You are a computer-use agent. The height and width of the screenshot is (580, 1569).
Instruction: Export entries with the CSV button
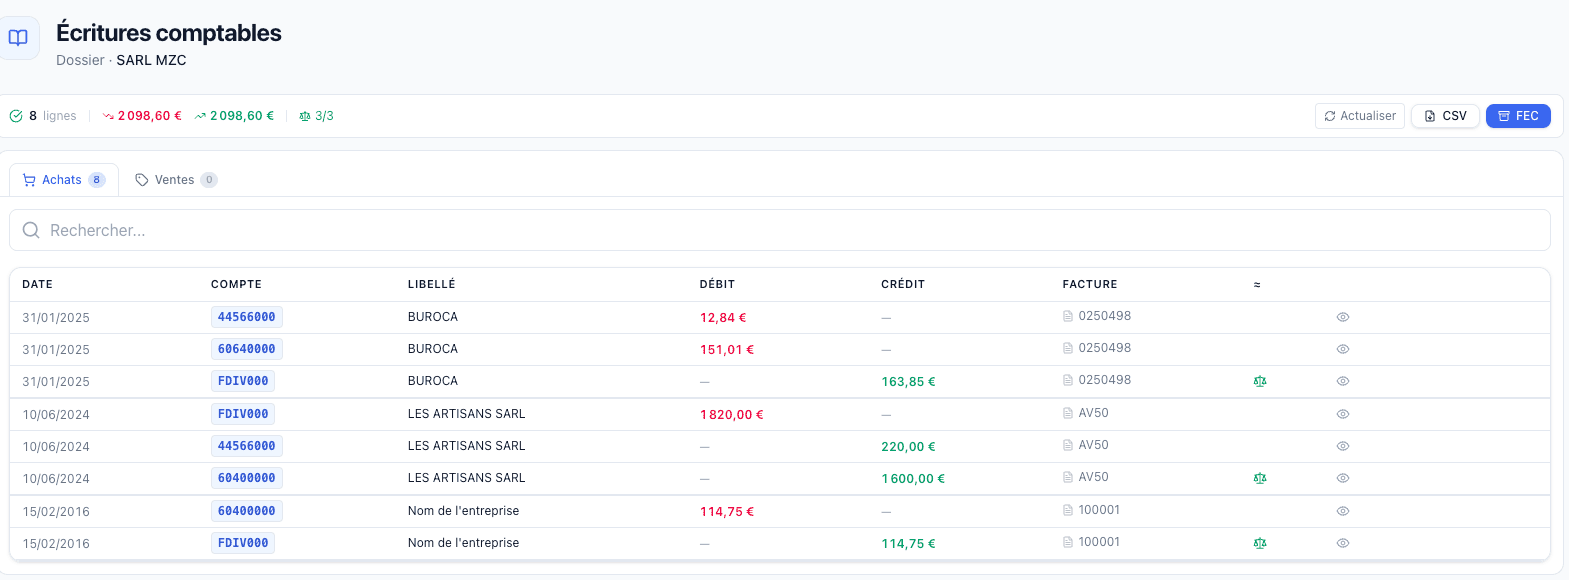(x=1445, y=116)
